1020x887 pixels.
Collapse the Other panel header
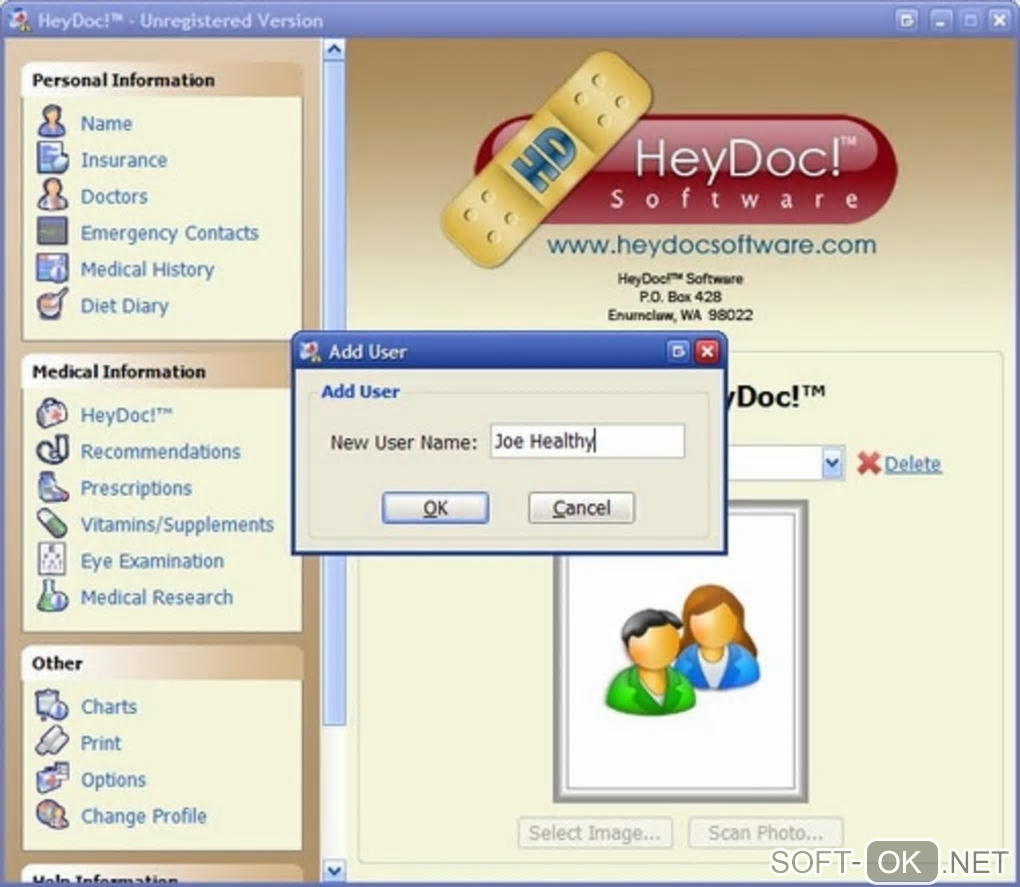(162, 663)
